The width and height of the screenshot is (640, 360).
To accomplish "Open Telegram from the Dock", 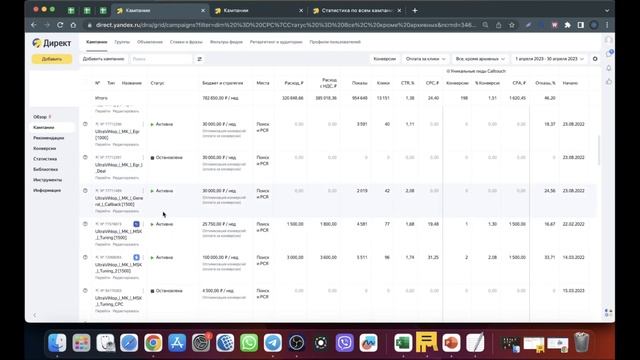I will (x=273, y=342).
